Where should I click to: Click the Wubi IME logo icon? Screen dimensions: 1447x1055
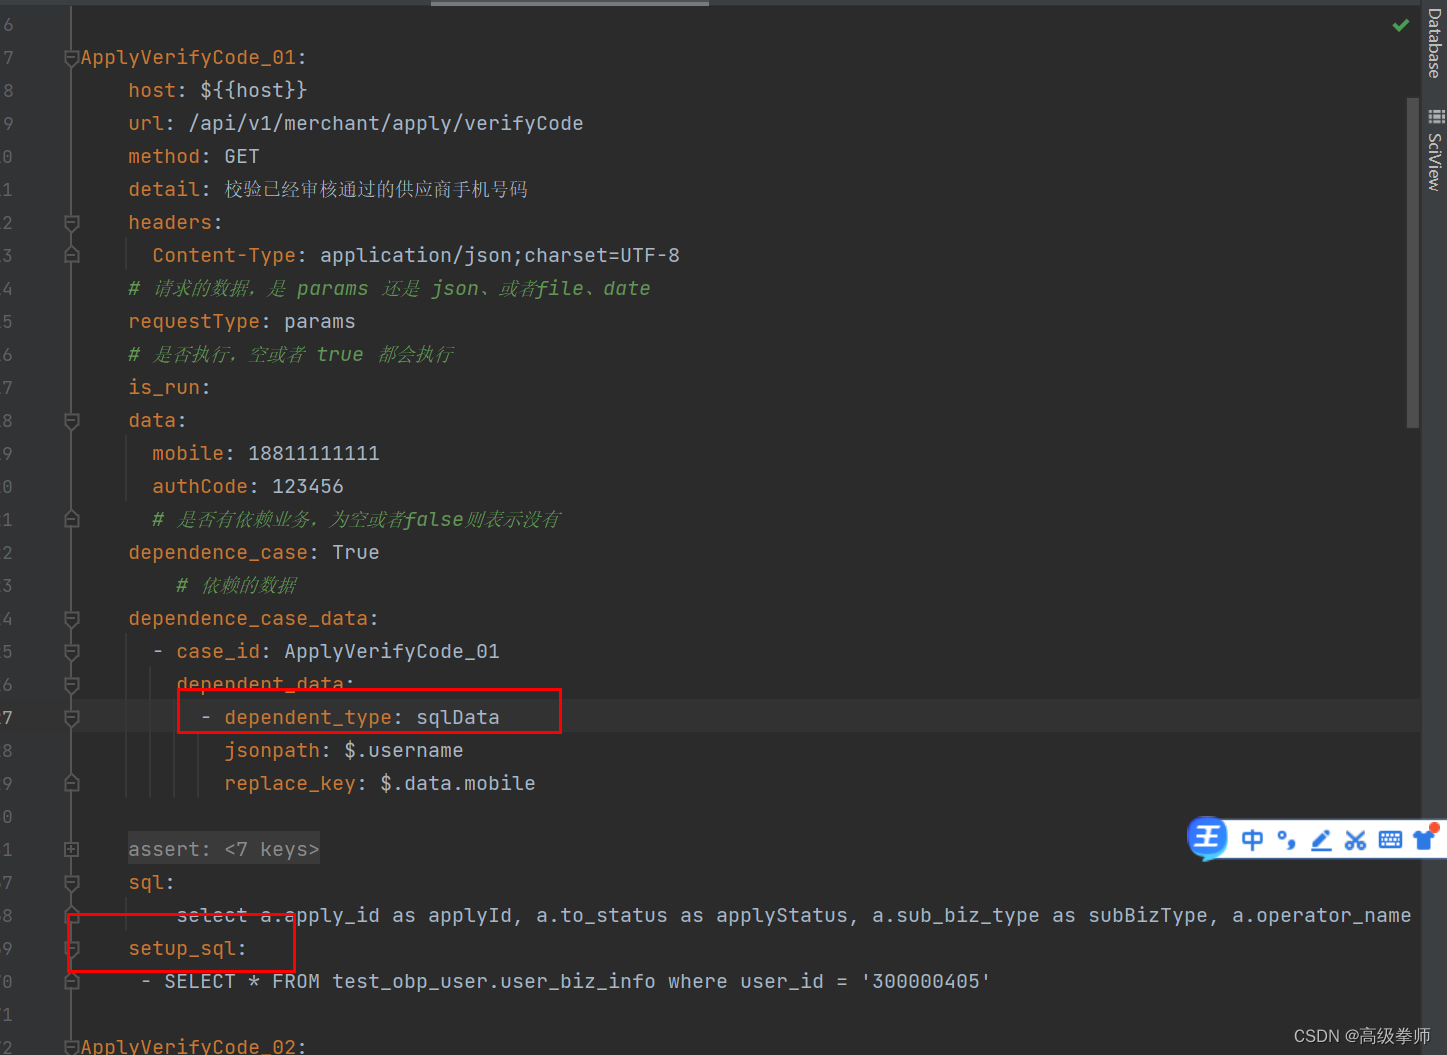pos(1208,837)
